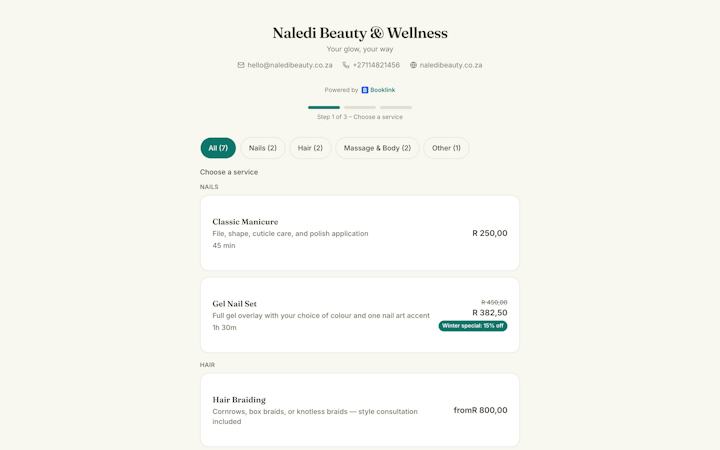Open the Booklink powered-by link

(x=378, y=90)
